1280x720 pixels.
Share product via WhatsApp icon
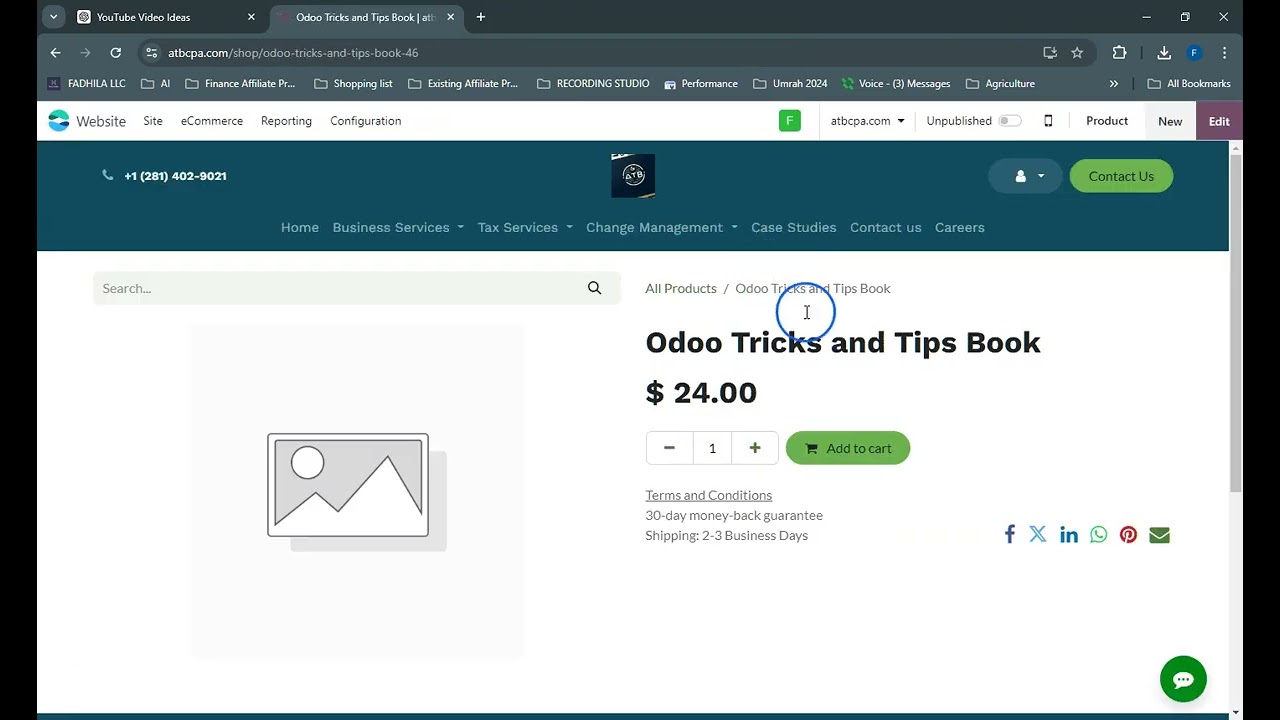point(1099,535)
